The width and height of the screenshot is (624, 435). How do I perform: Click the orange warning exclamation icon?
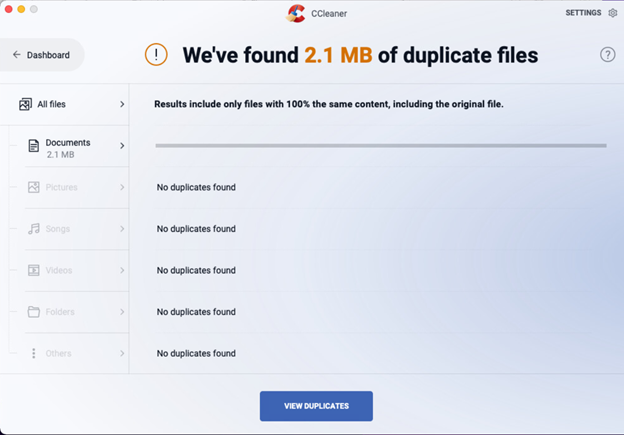[x=157, y=54]
